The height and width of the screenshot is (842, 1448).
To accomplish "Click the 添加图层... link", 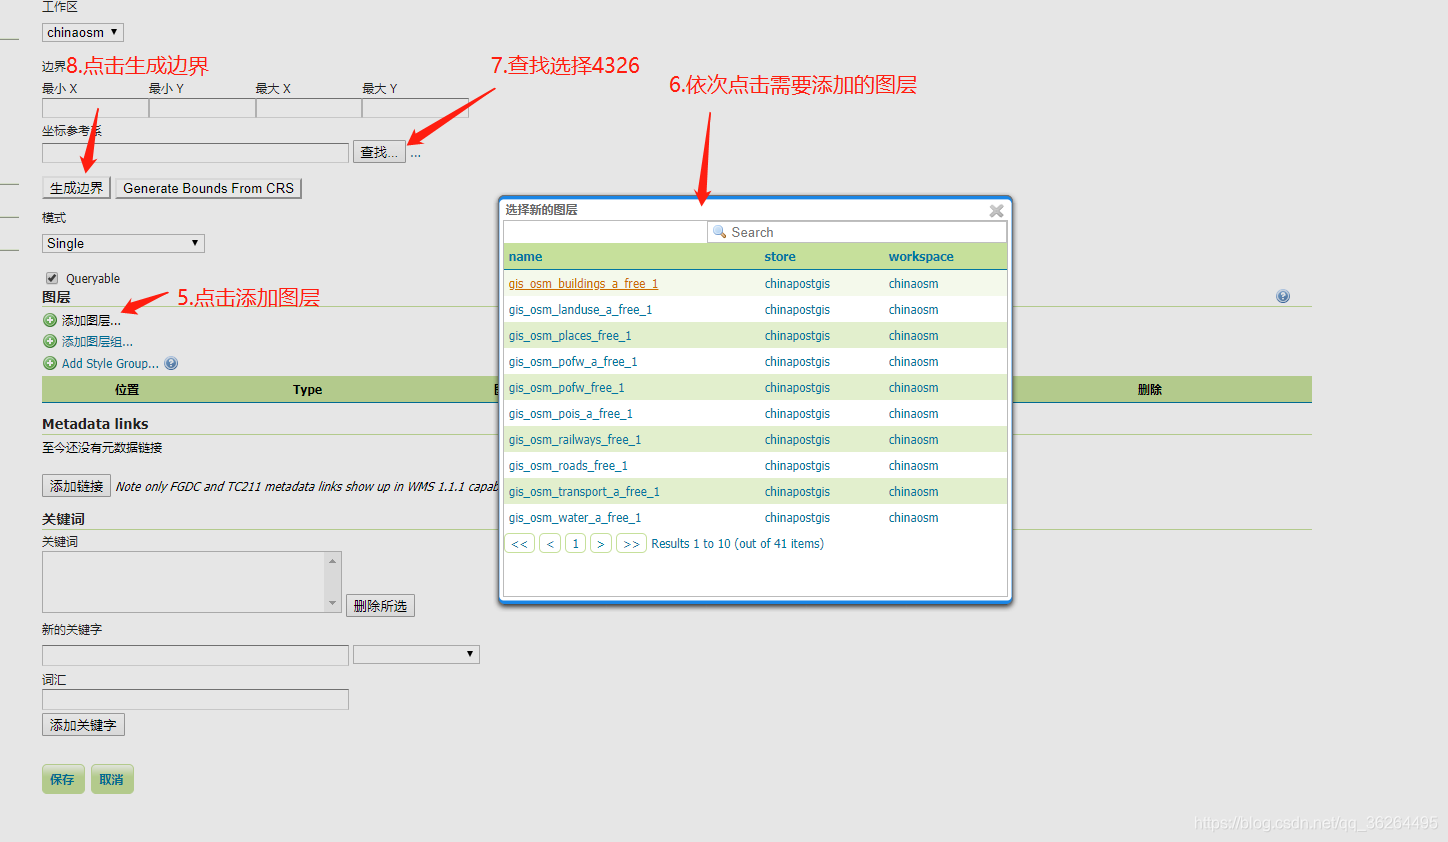I will pos(91,320).
